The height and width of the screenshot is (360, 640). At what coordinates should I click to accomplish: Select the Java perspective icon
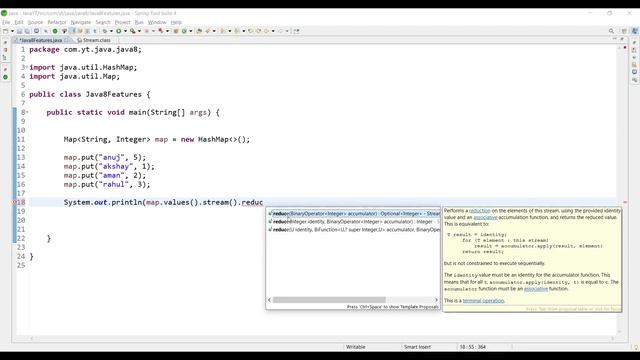pos(635,31)
